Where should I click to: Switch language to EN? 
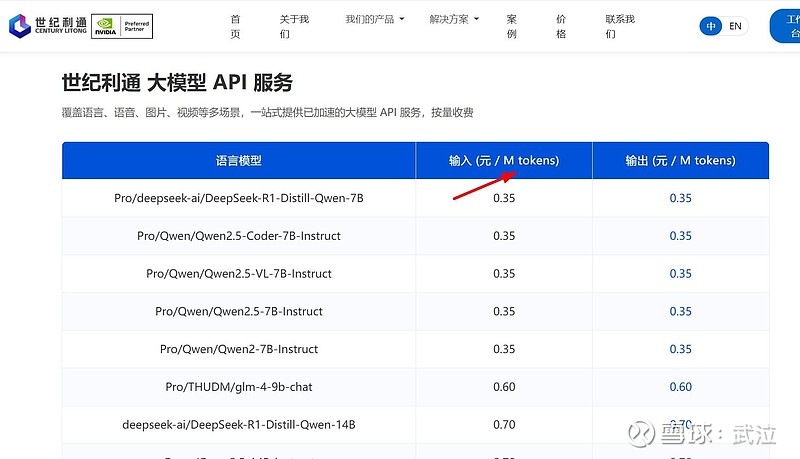(x=735, y=26)
